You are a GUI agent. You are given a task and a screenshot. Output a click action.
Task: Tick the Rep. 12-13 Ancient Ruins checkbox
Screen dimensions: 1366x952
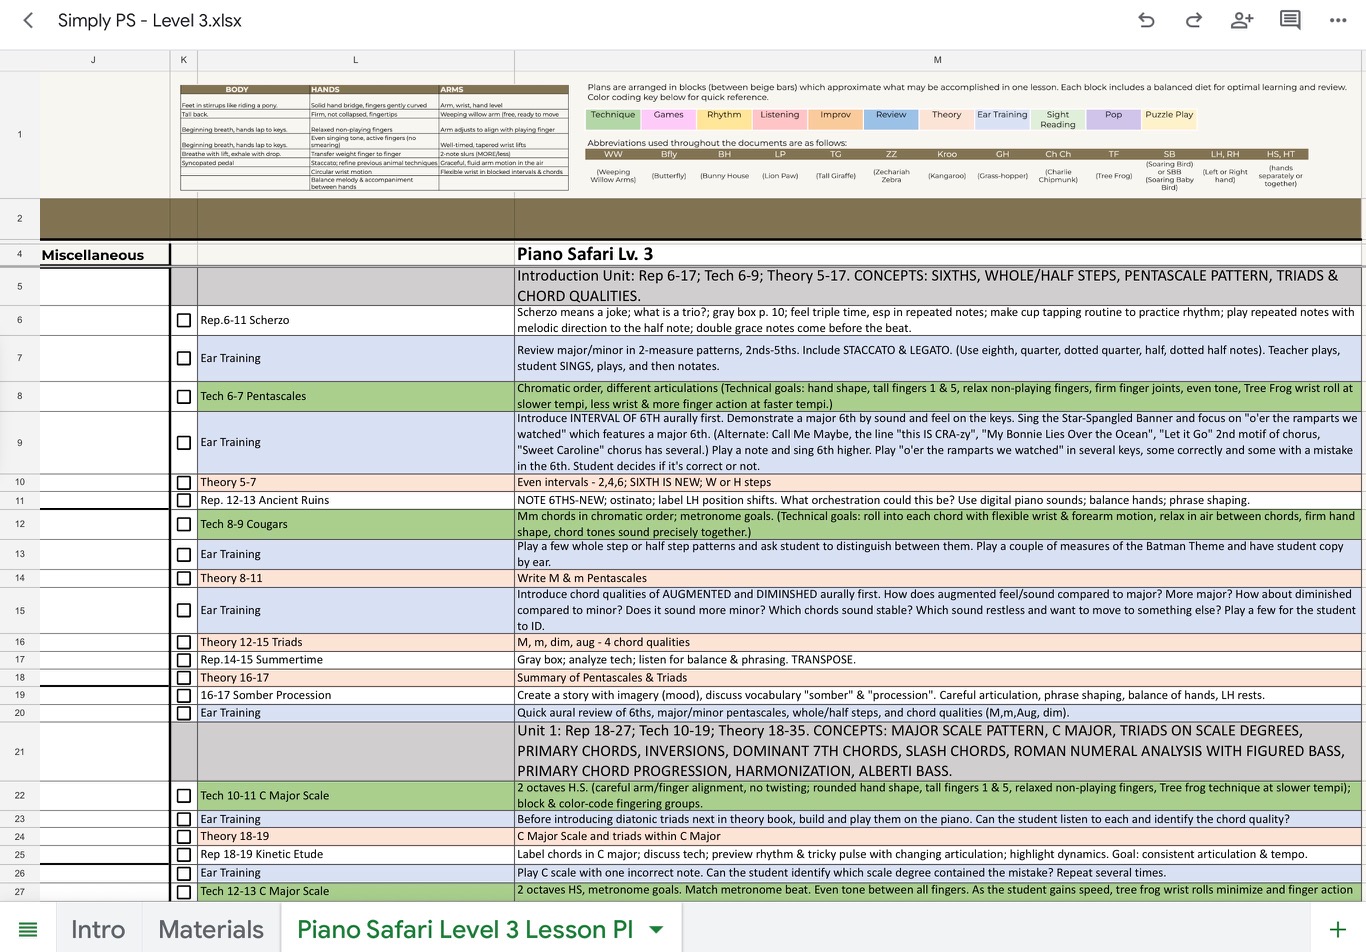184,500
